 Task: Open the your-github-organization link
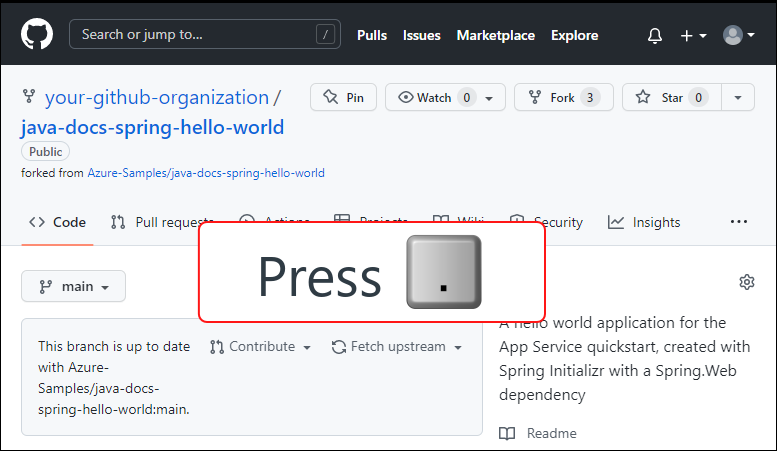[157, 97]
